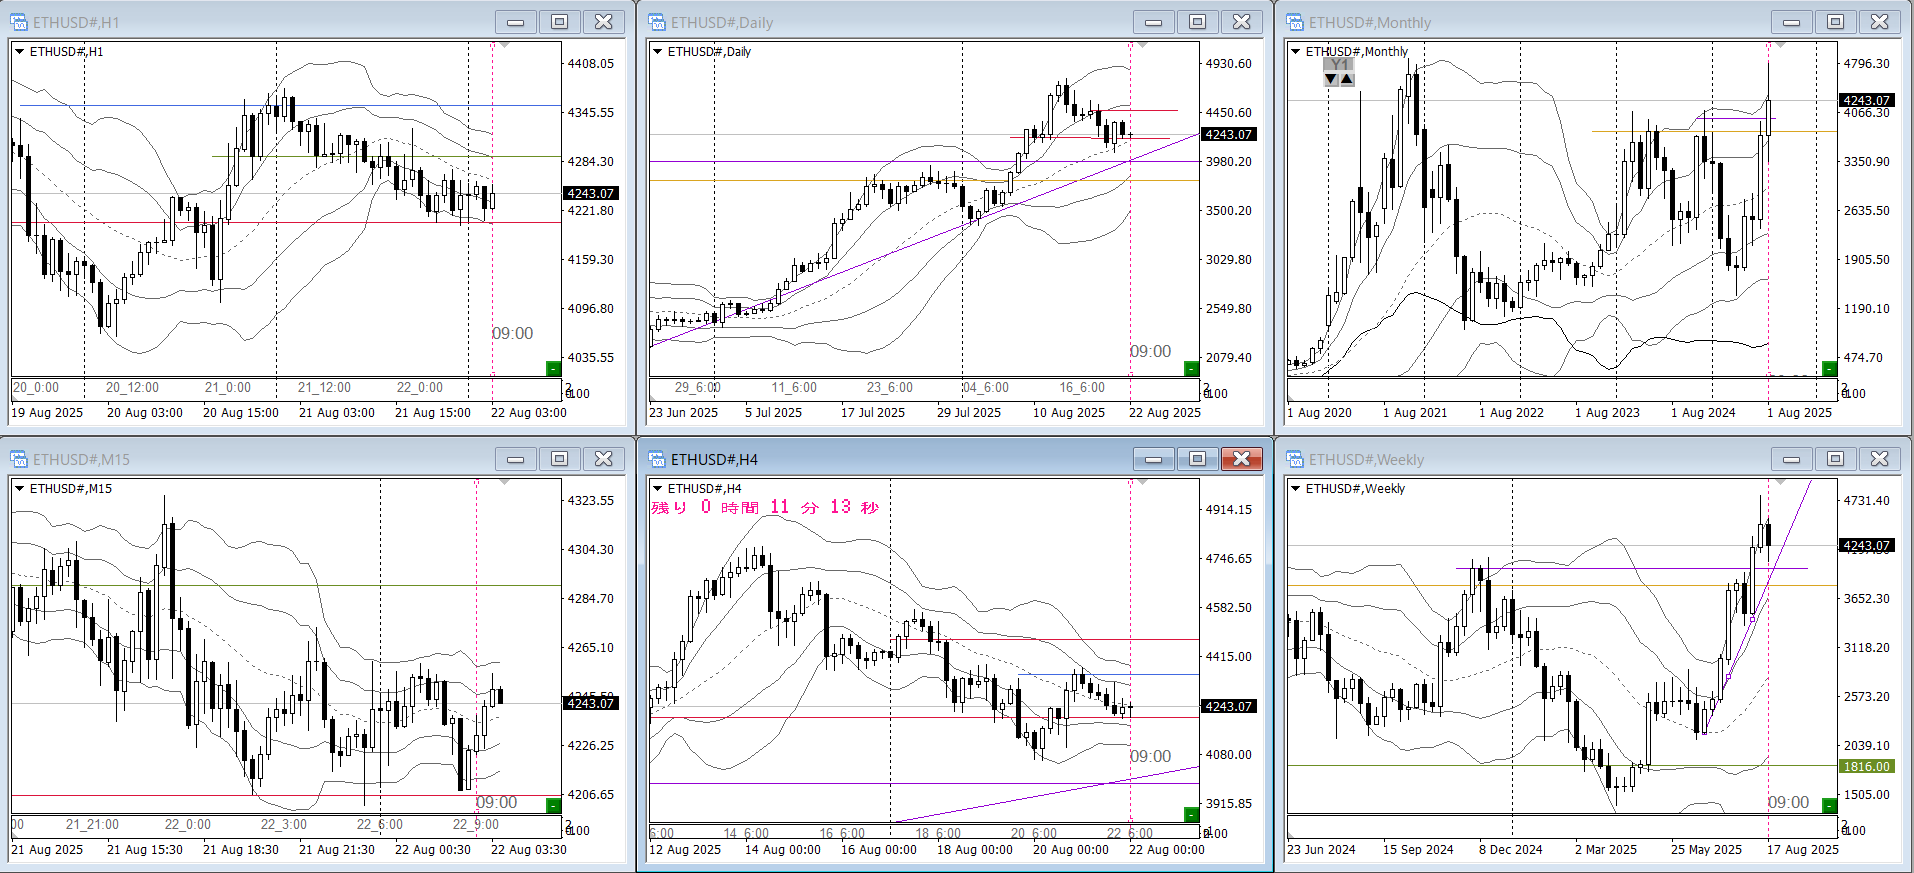1914x873 pixels.
Task: Maximize the ETHUSD#,Daily chart window
Action: point(1197,22)
